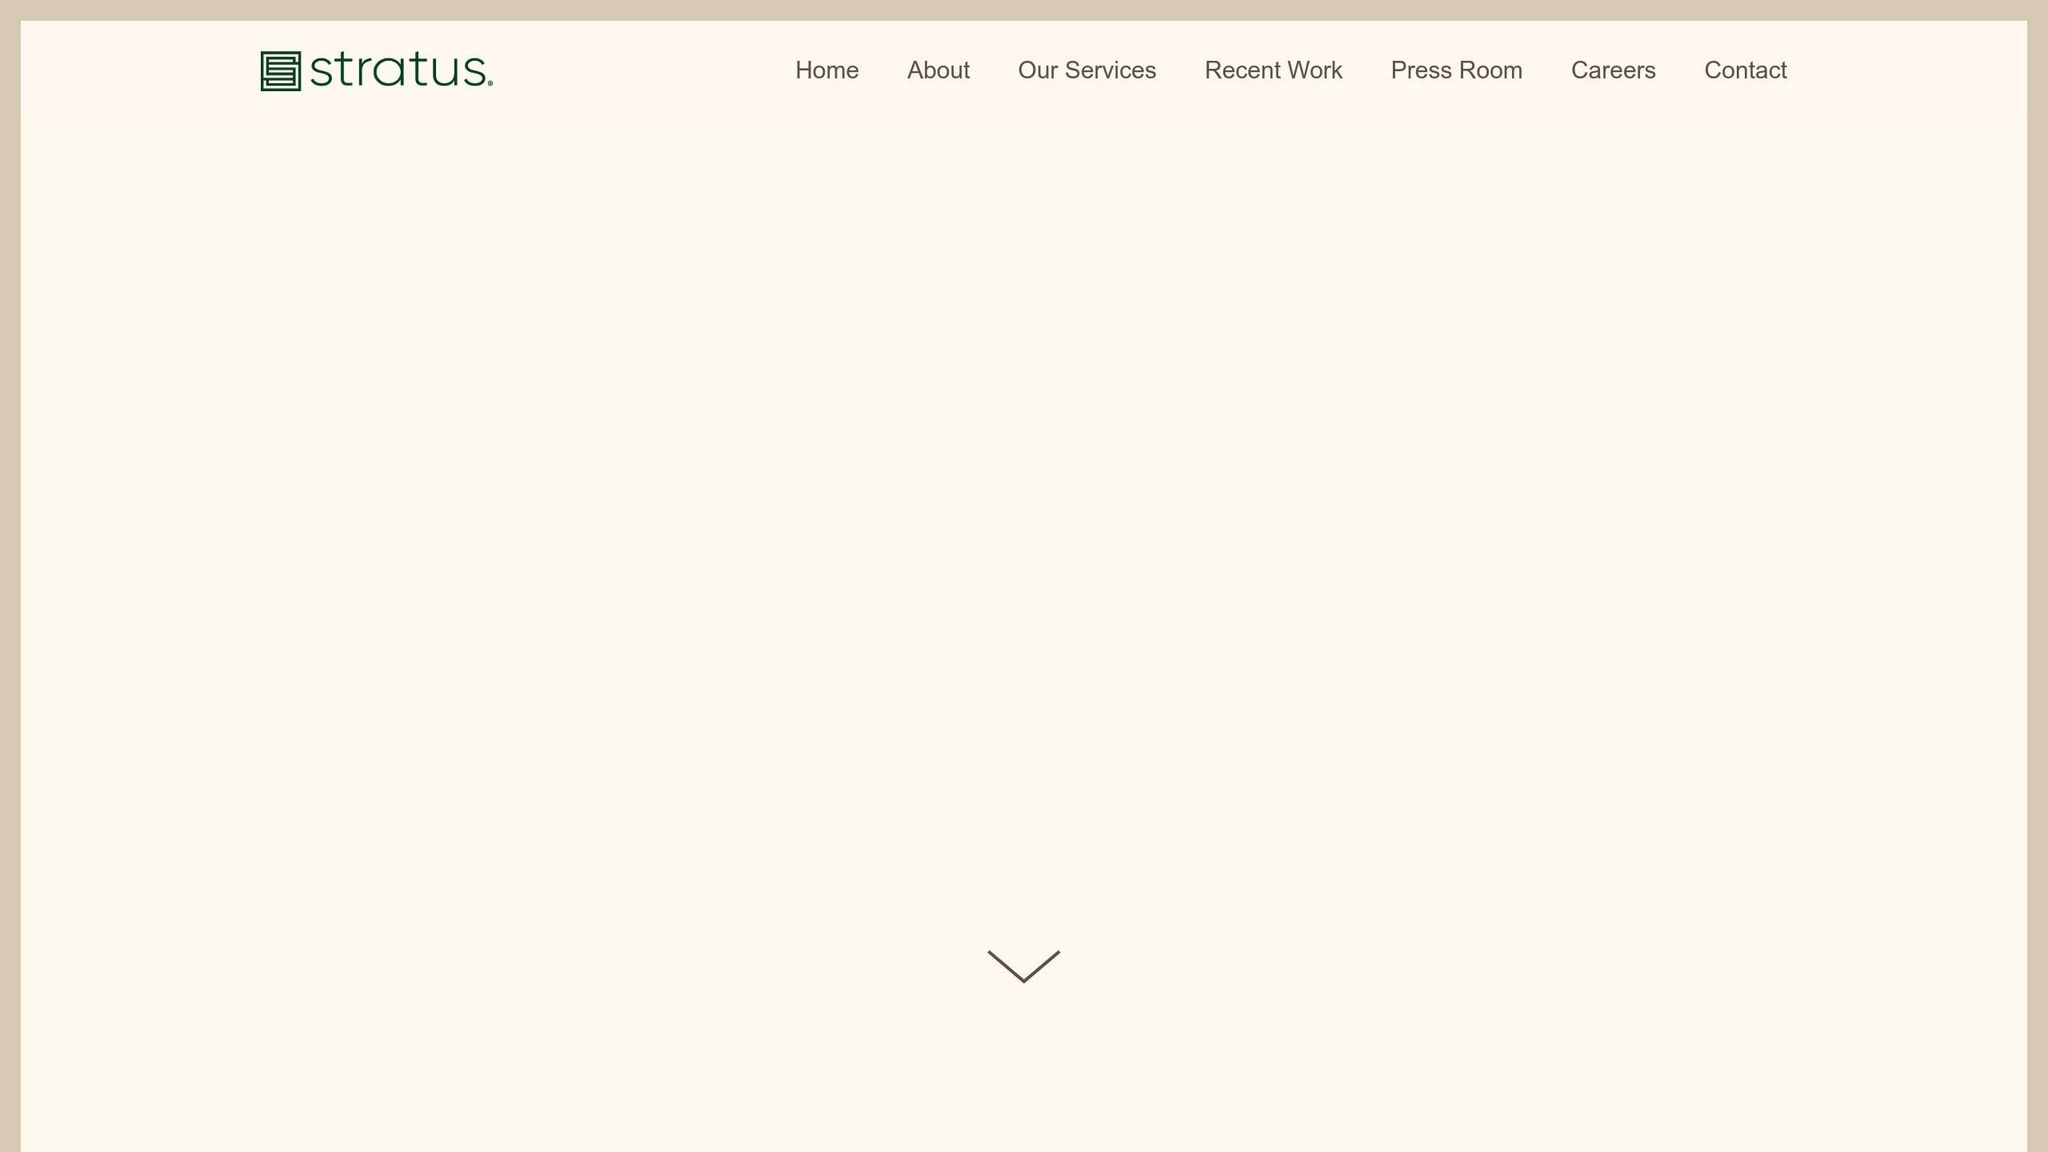View Recent Work

coord(1273,70)
